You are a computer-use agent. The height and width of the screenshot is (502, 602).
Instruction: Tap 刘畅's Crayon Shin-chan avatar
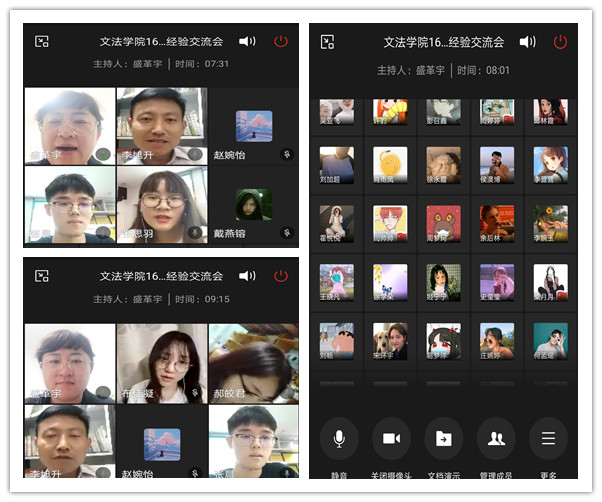tap(337, 341)
